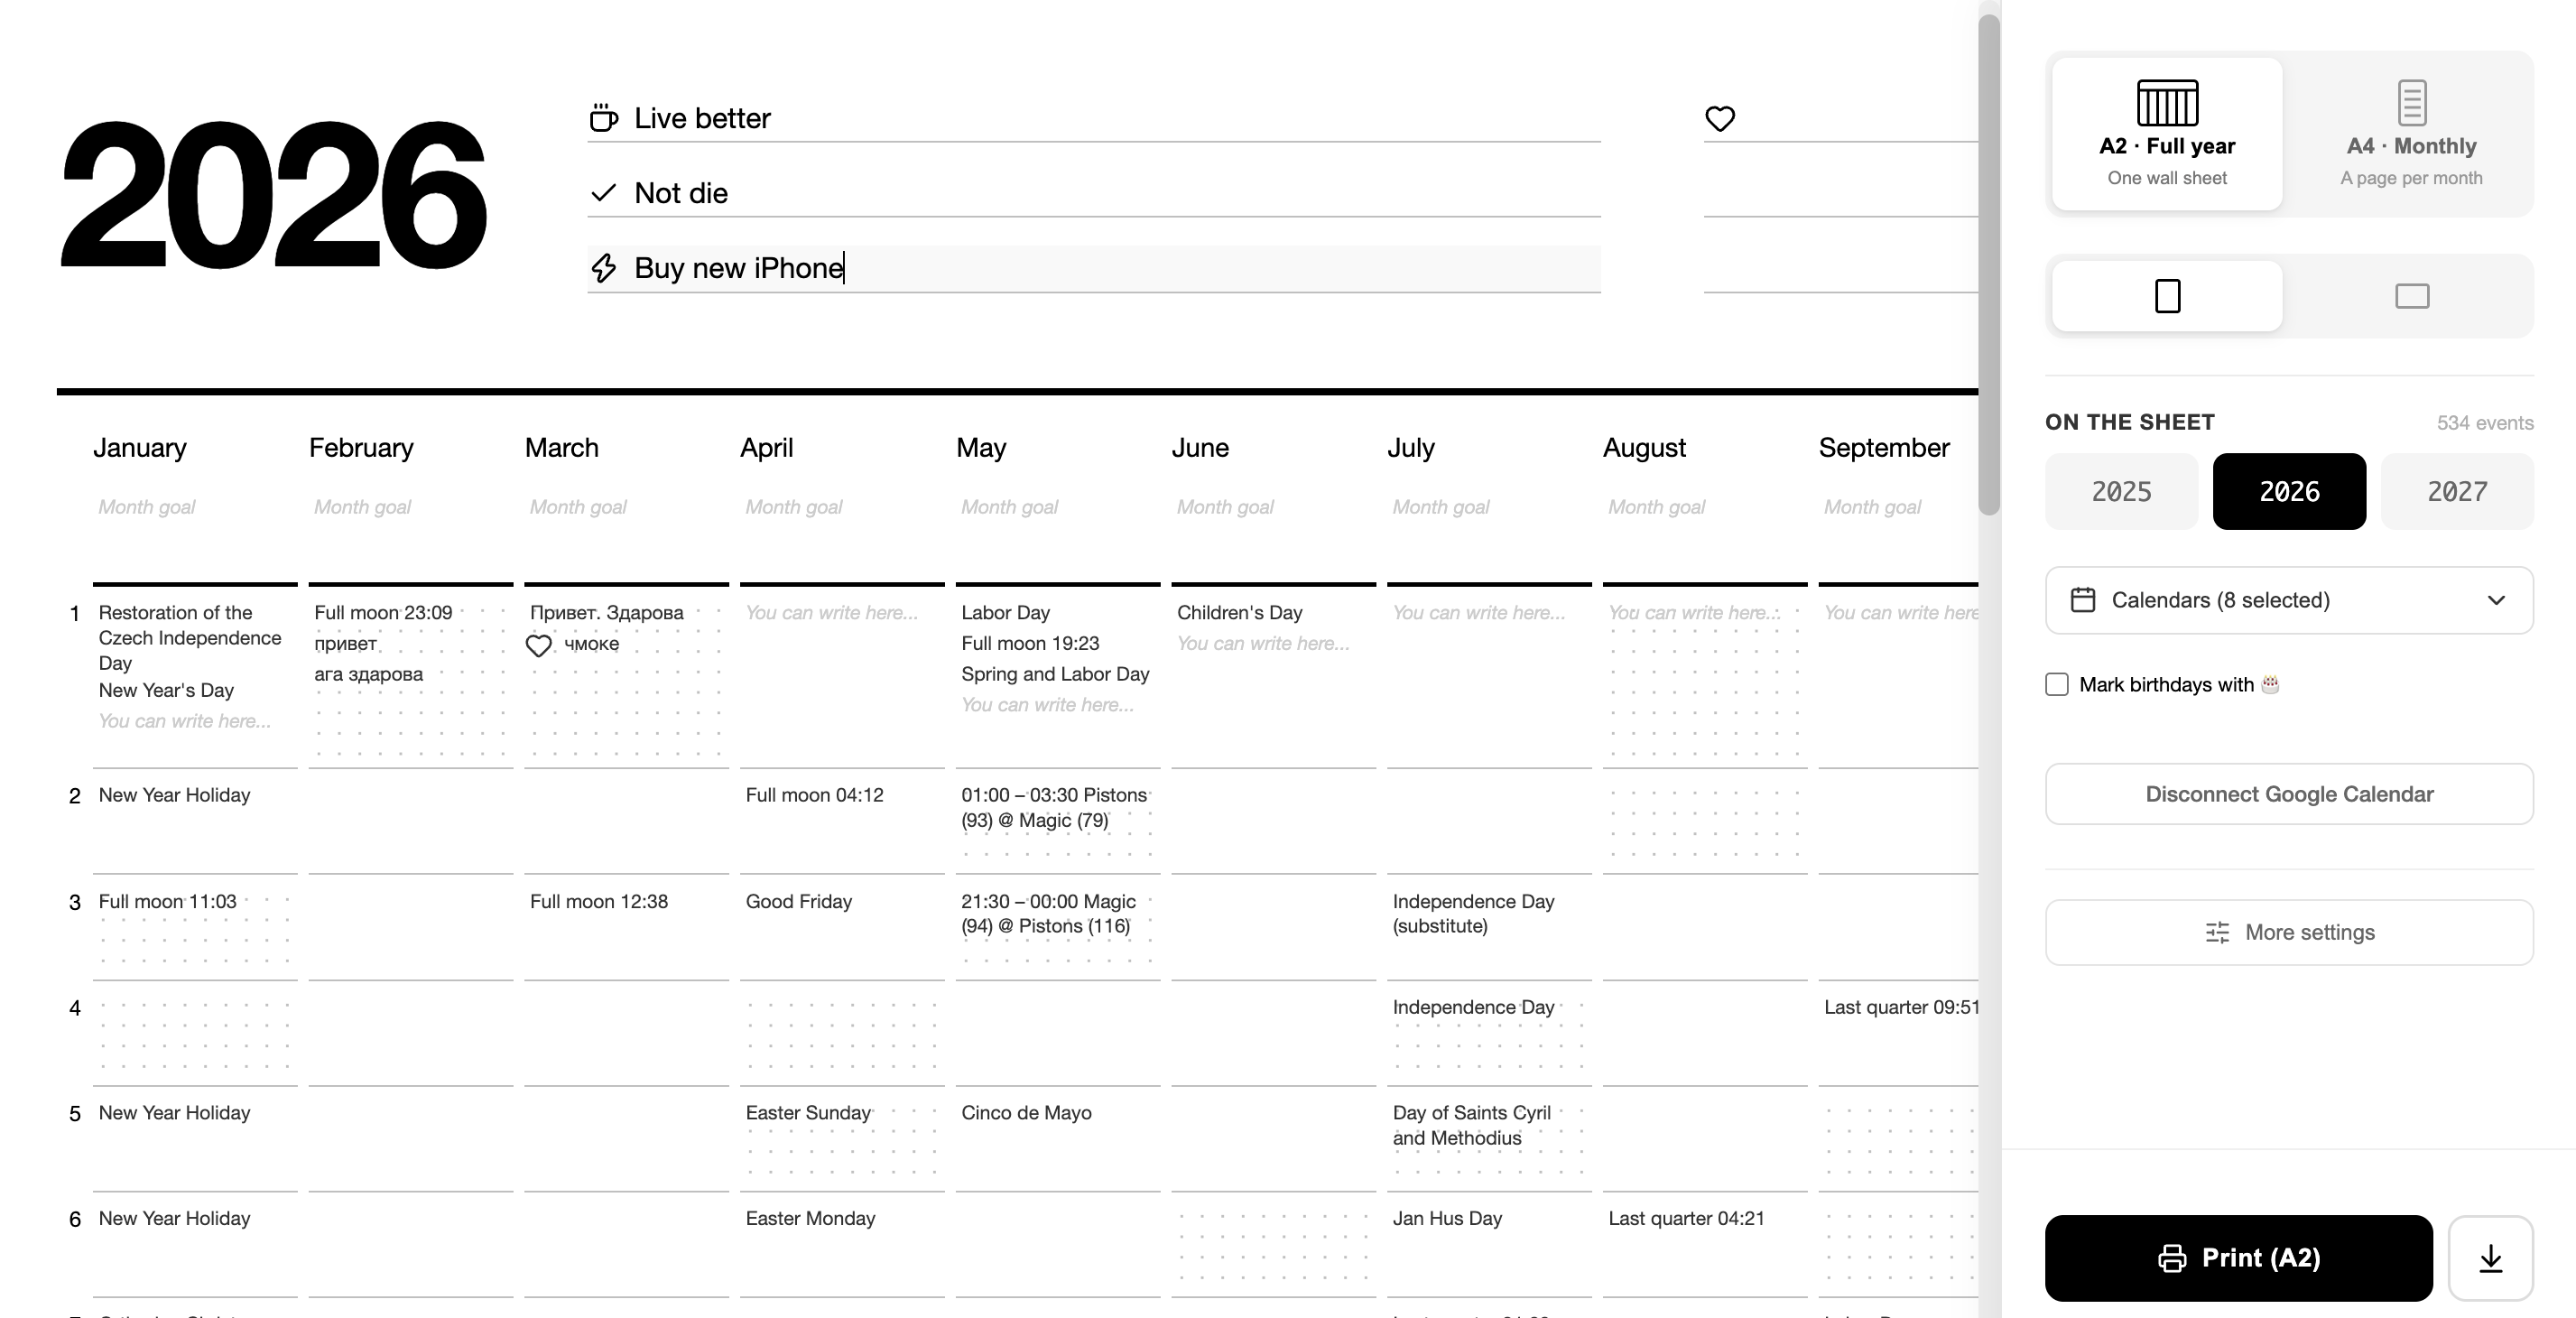This screenshot has width=2576, height=1318.
Task: Click the sliders icon in More settings
Action: click(2217, 932)
